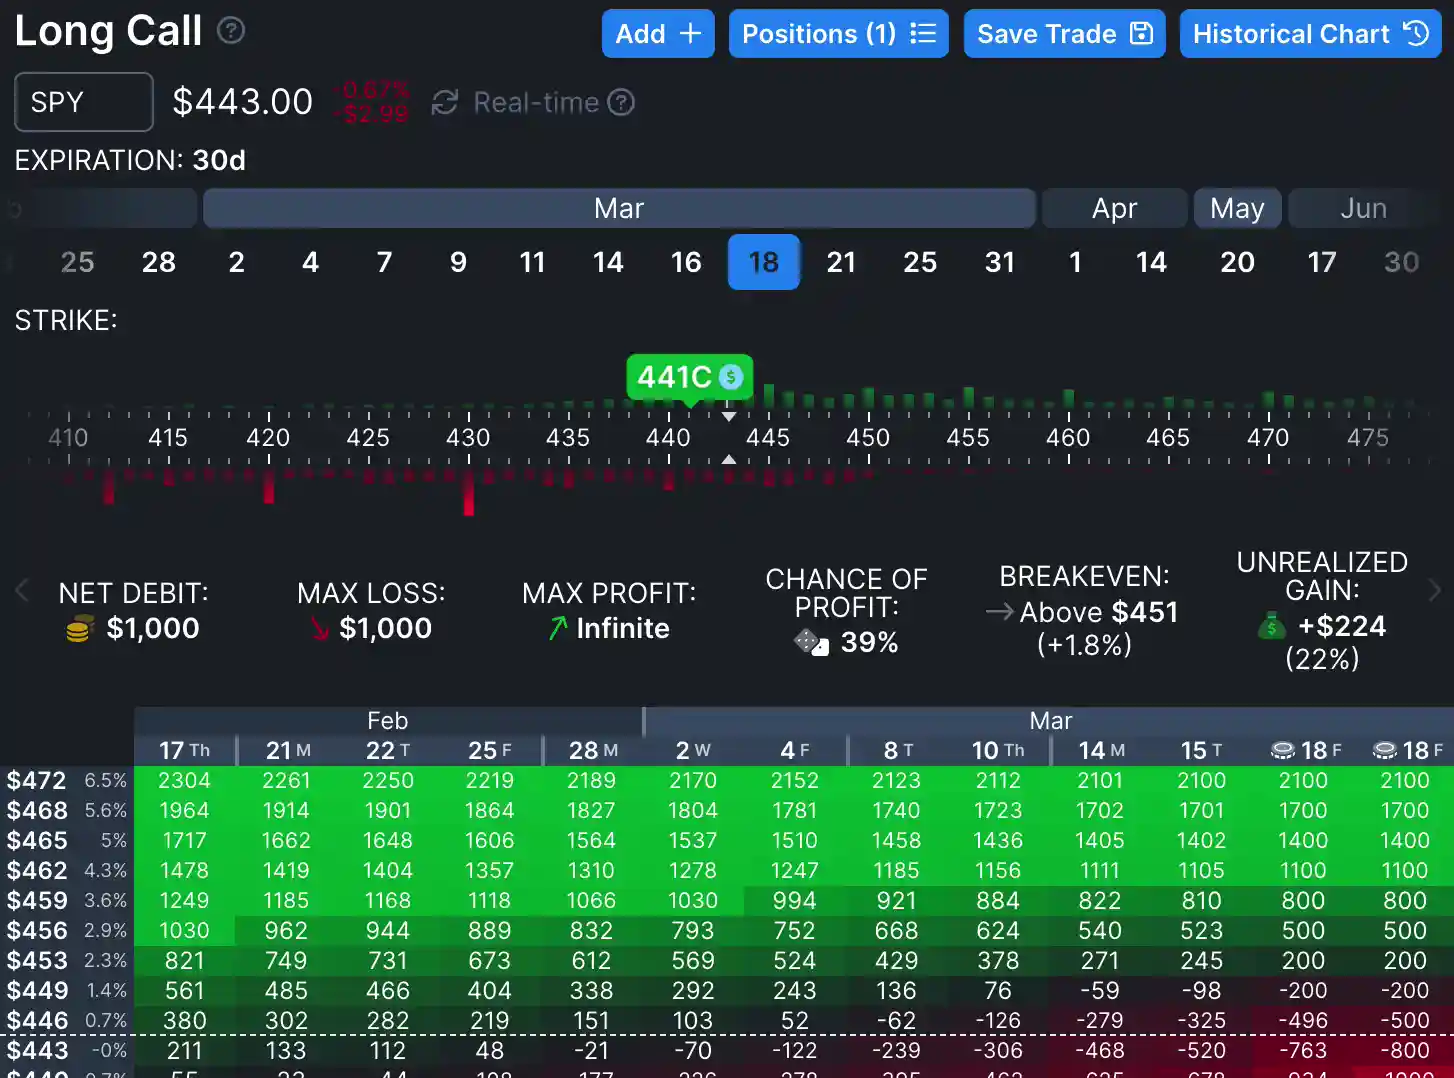This screenshot has width=1454, height=1078.
Task: Click the green arrow icon beside Infinite
Action: pos(557,628)
